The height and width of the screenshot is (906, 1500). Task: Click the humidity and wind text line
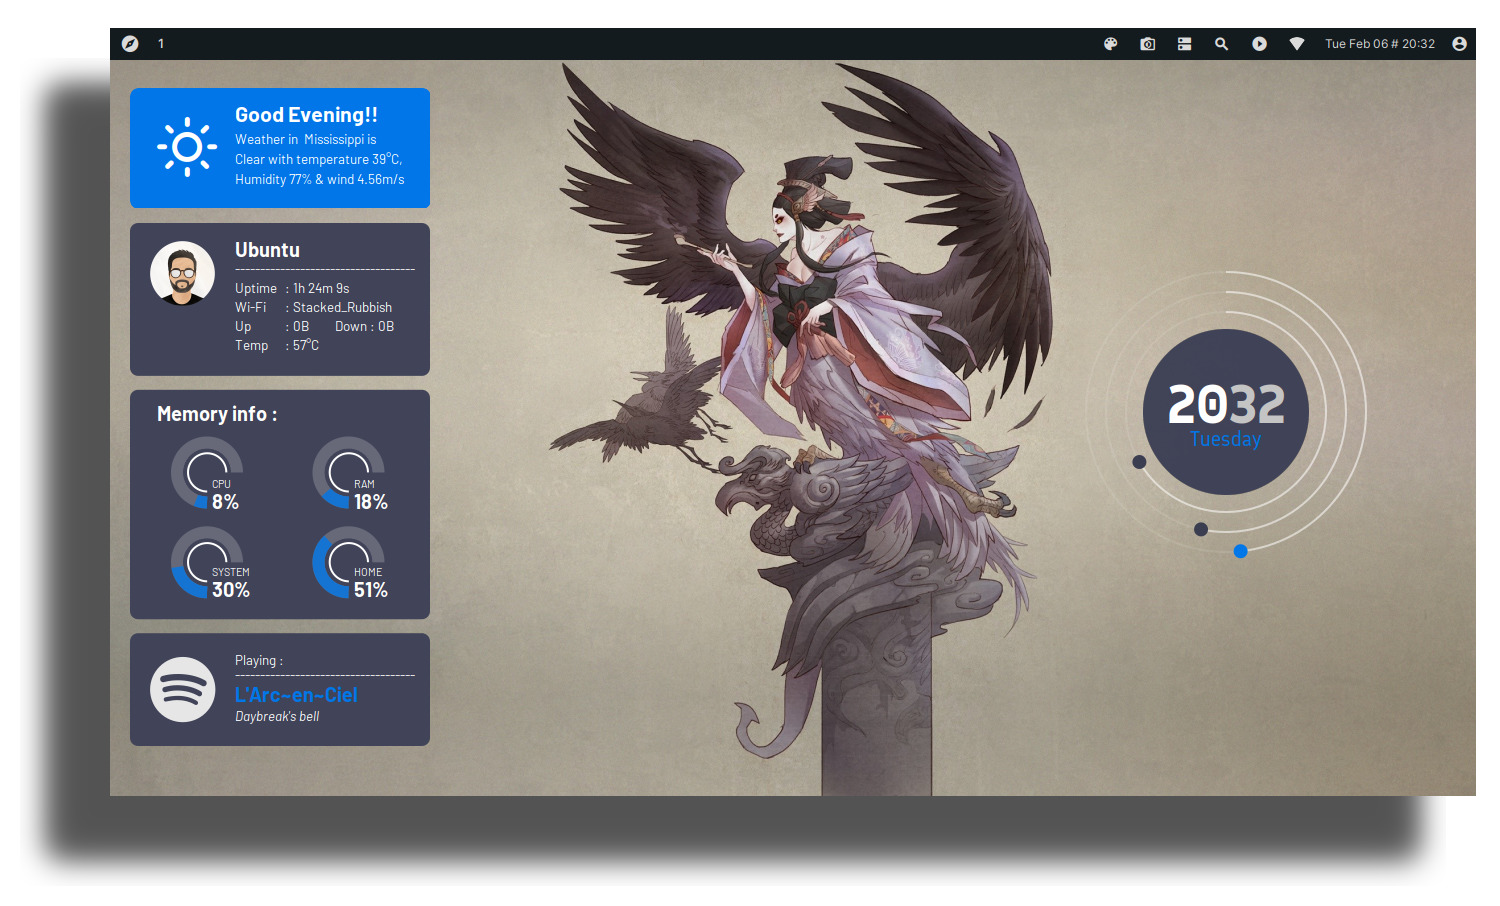coord(320,180)
